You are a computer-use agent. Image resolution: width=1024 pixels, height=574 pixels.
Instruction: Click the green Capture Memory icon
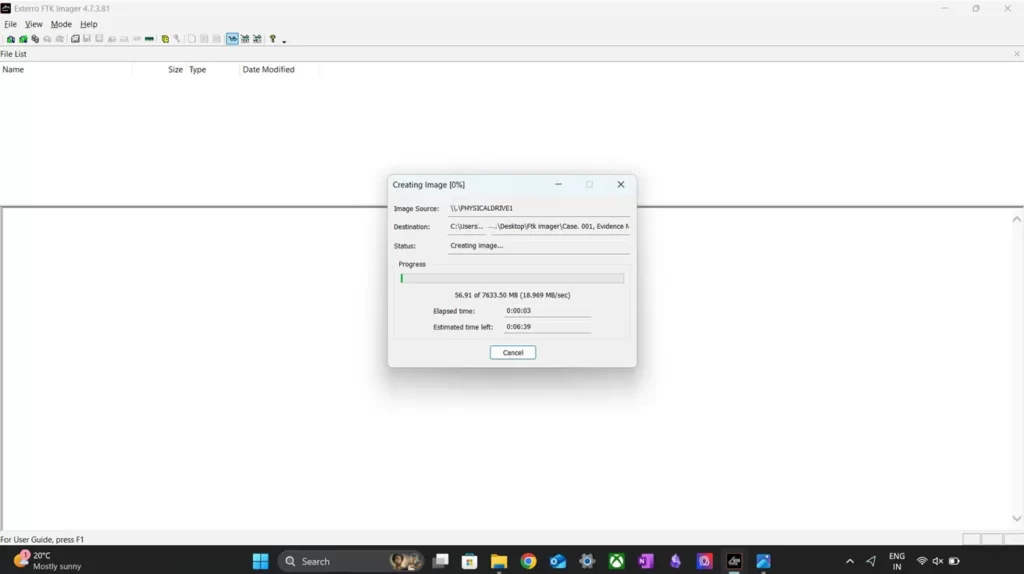149,39
